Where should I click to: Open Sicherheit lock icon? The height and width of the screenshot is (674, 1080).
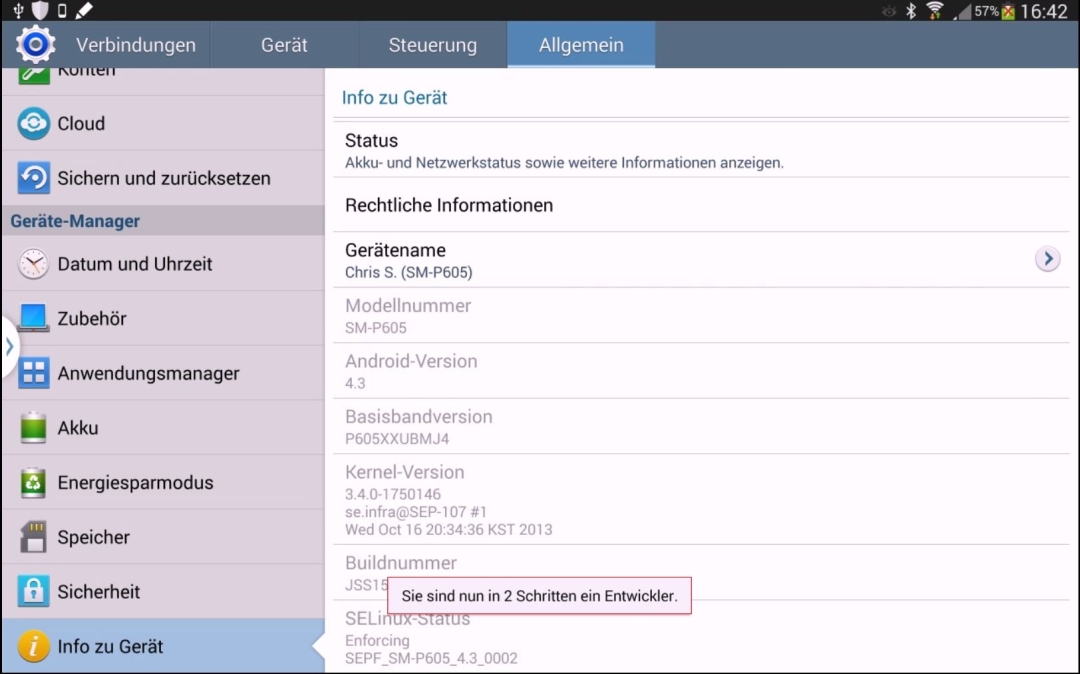click(x=33, y=591)
